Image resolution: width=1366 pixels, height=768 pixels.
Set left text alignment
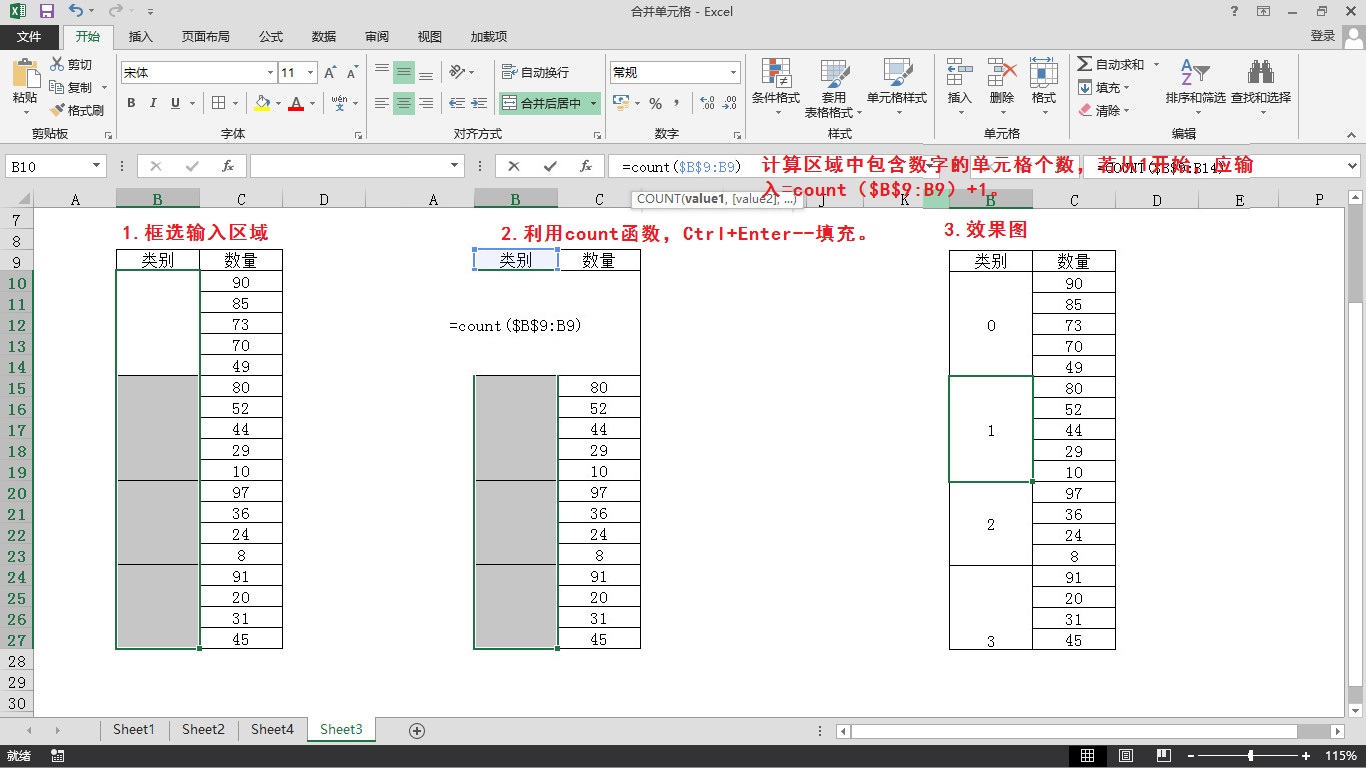pos(381,103)
